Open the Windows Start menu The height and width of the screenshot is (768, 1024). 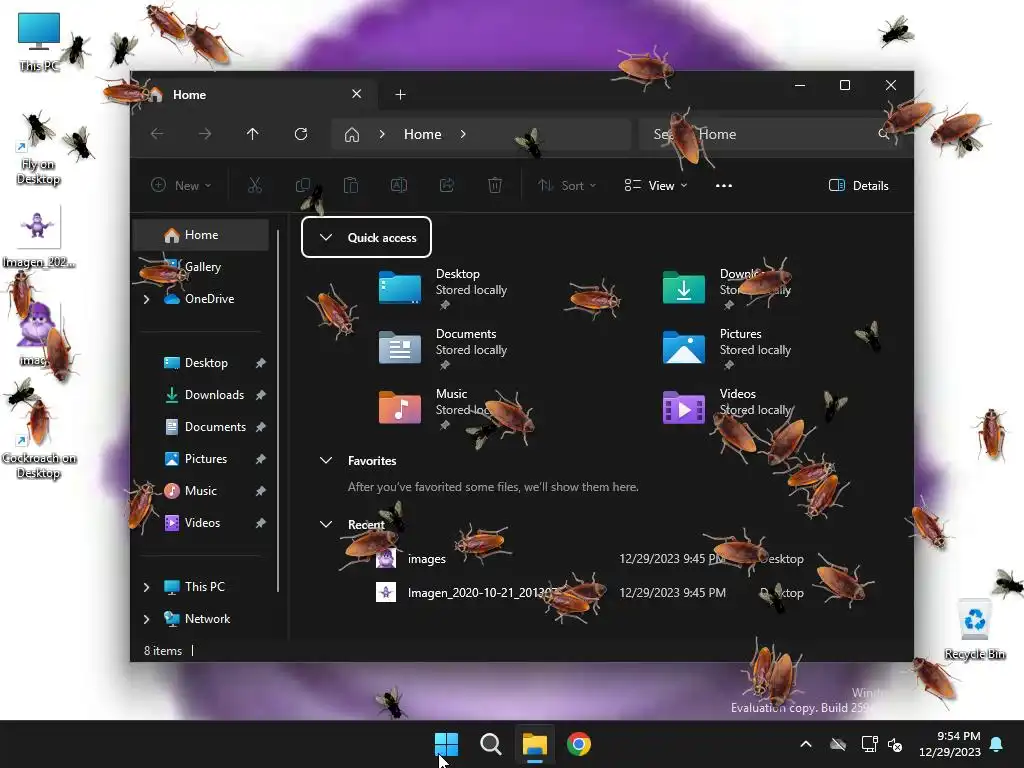pos(447,744)
